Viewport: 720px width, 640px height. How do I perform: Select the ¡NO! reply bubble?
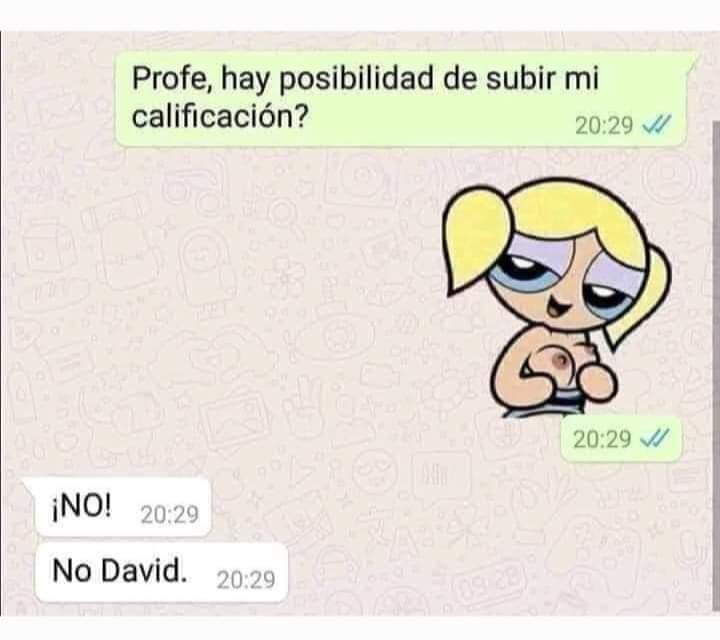(123, 506)
